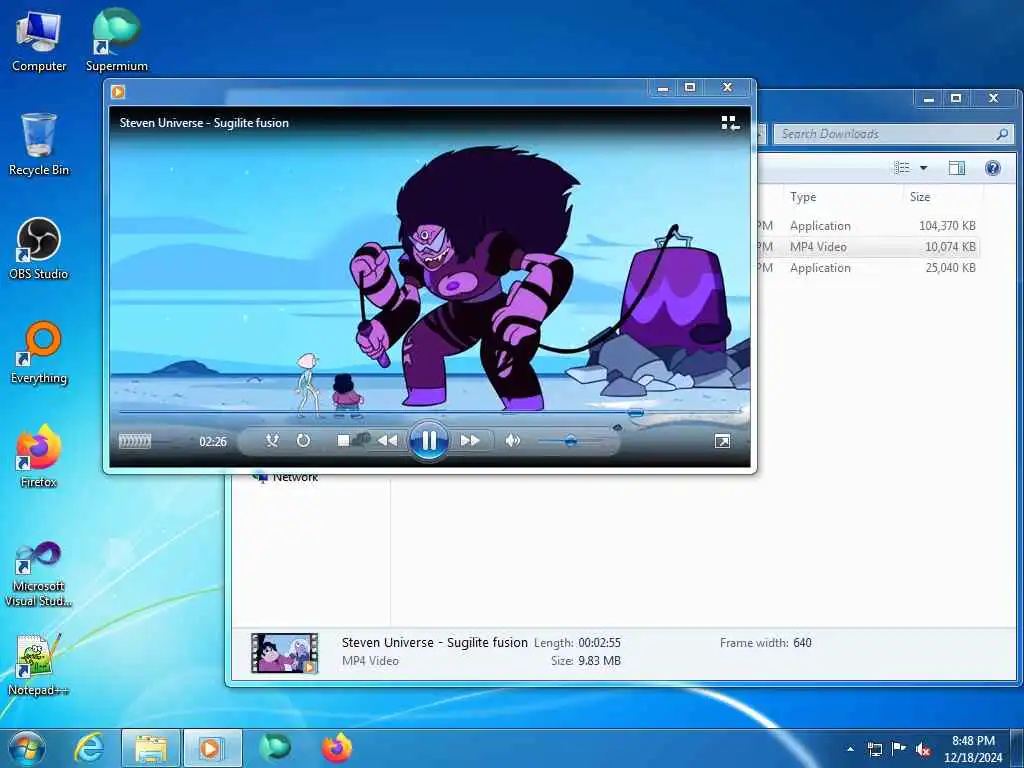
Task: Toggle repeat mode in the media player
Action: coord(303,441)
